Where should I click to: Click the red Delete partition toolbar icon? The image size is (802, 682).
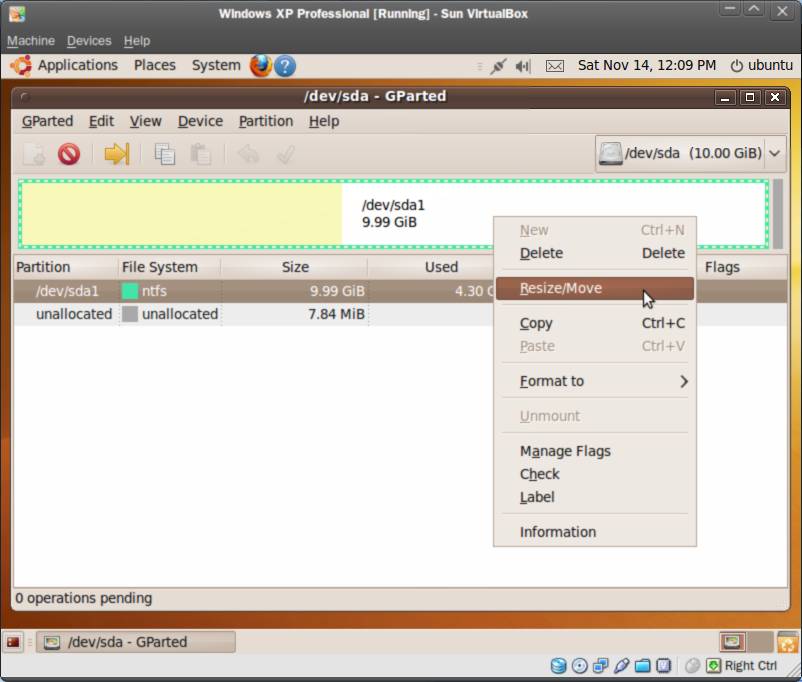(x=69, y=153)
